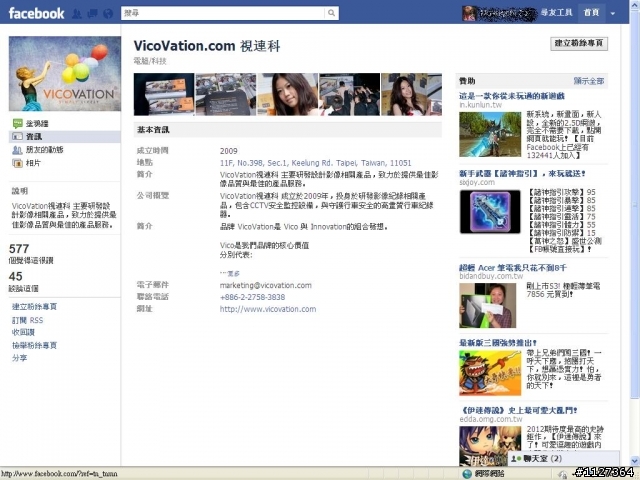Open the 聊天室 (2) chat bar

tap(563, 458)
